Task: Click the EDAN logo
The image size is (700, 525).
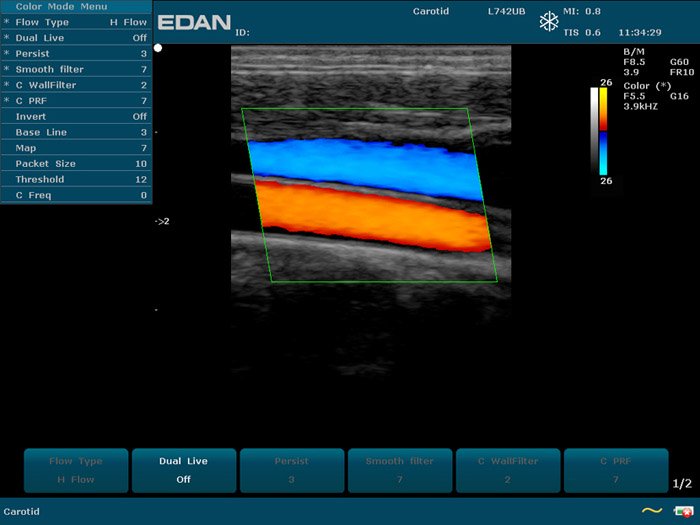Action: point(194,22)
